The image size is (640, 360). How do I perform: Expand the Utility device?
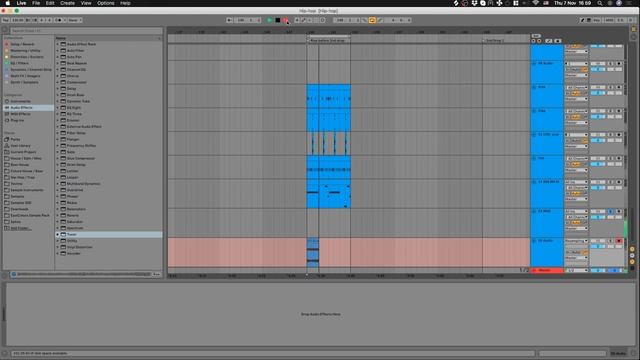58,241
